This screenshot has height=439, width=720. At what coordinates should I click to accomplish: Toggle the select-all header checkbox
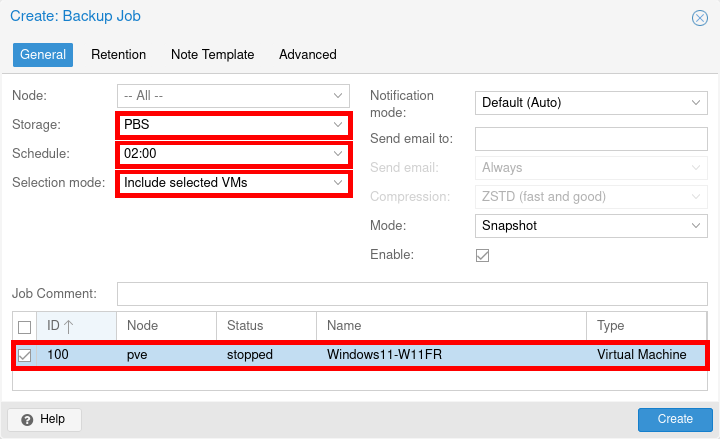point(25,326)
